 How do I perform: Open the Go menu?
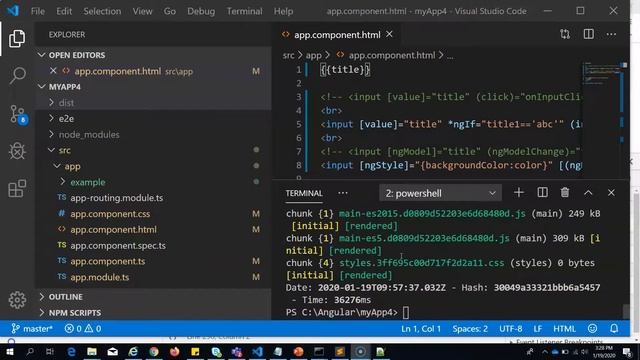(x=169, y=11)
